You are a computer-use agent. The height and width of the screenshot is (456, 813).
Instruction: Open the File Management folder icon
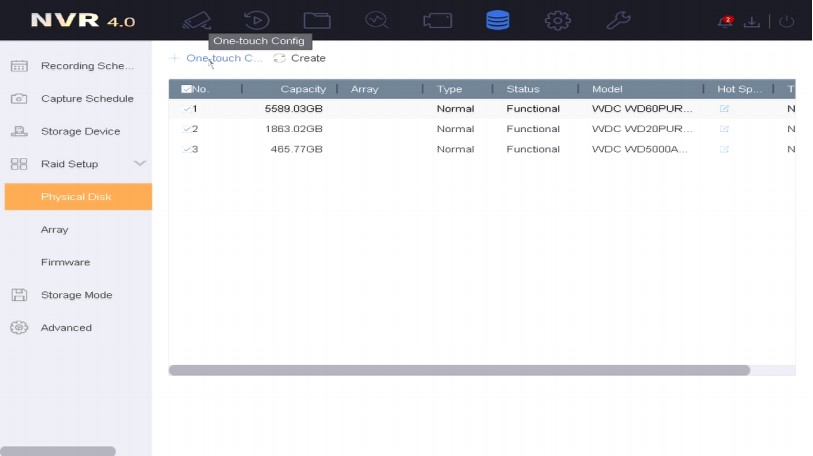pyautogui.click(x=317, y=21)
